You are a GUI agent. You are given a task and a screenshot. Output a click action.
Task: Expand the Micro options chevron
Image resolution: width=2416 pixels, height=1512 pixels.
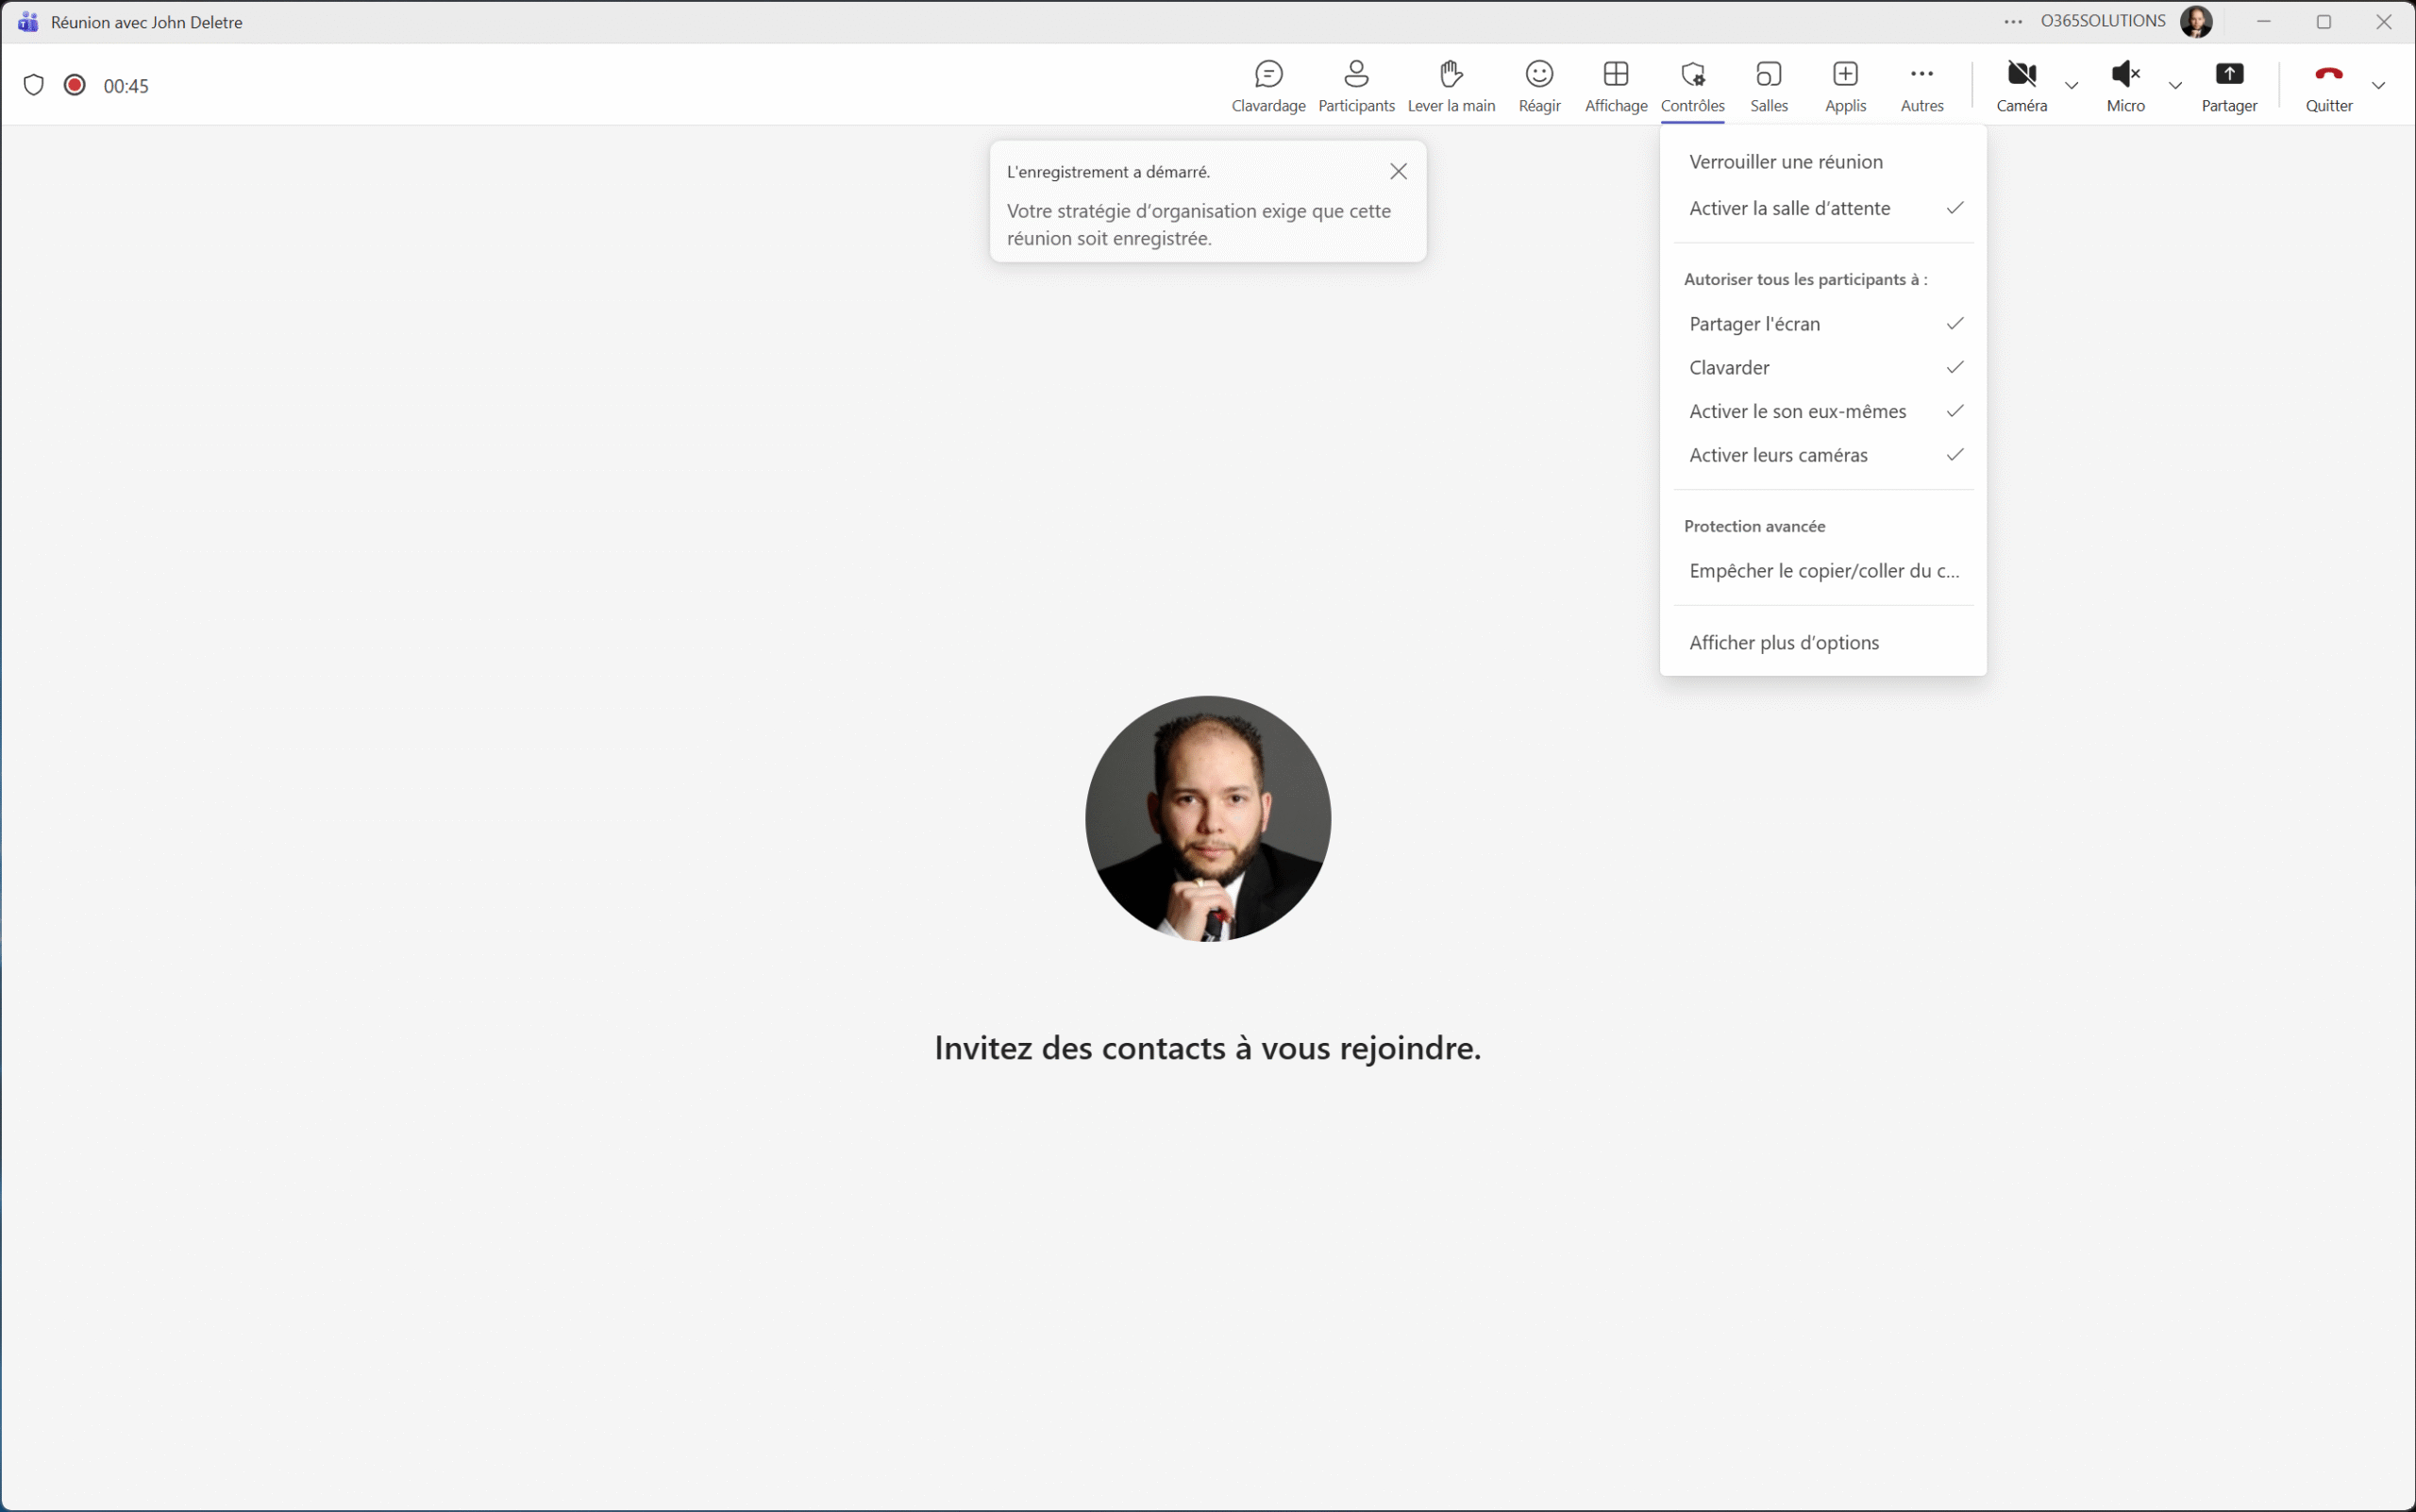[2175, 86]
